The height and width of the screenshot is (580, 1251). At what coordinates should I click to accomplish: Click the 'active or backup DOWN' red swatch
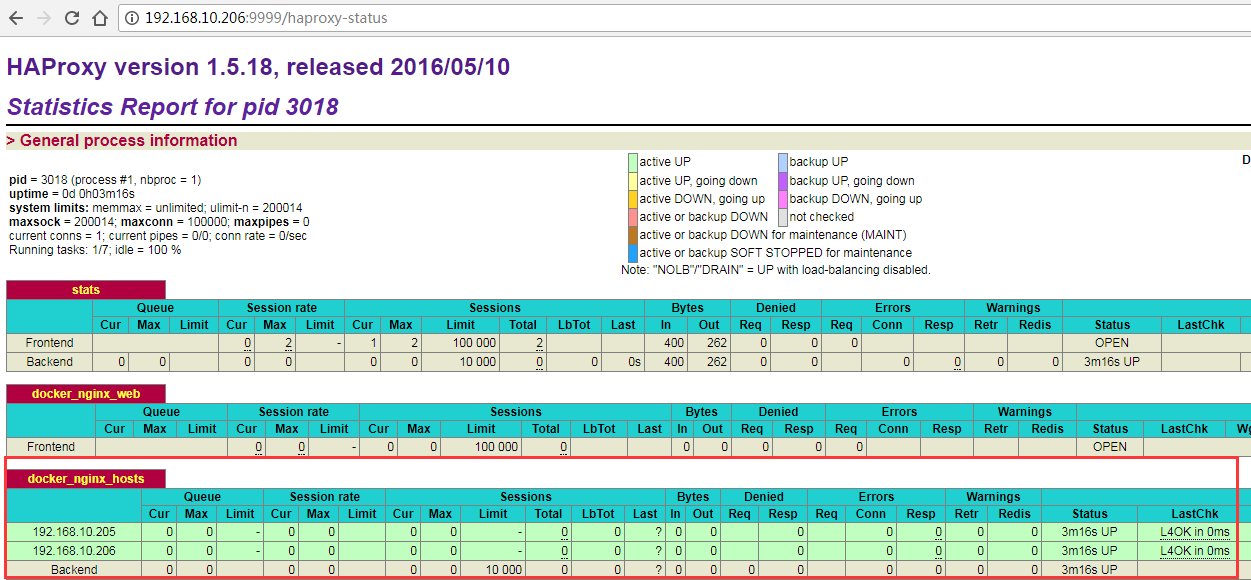click(632, 217)
